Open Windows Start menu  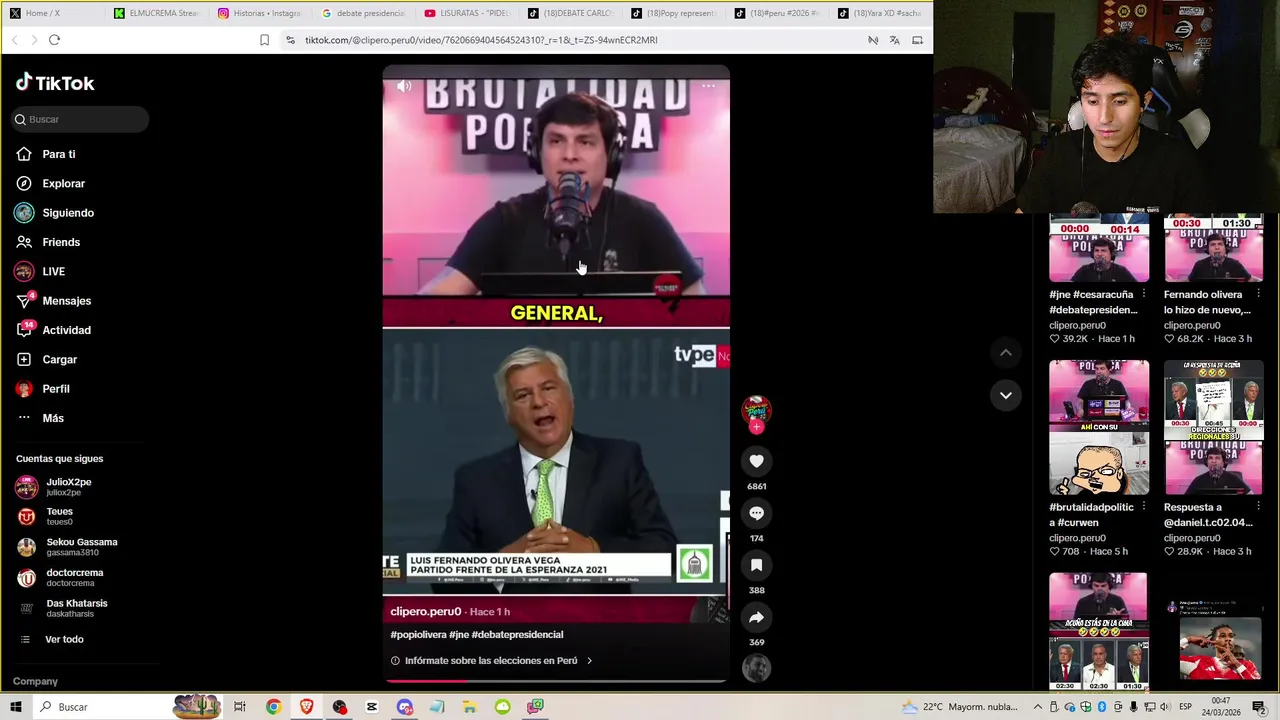point(15,707)
